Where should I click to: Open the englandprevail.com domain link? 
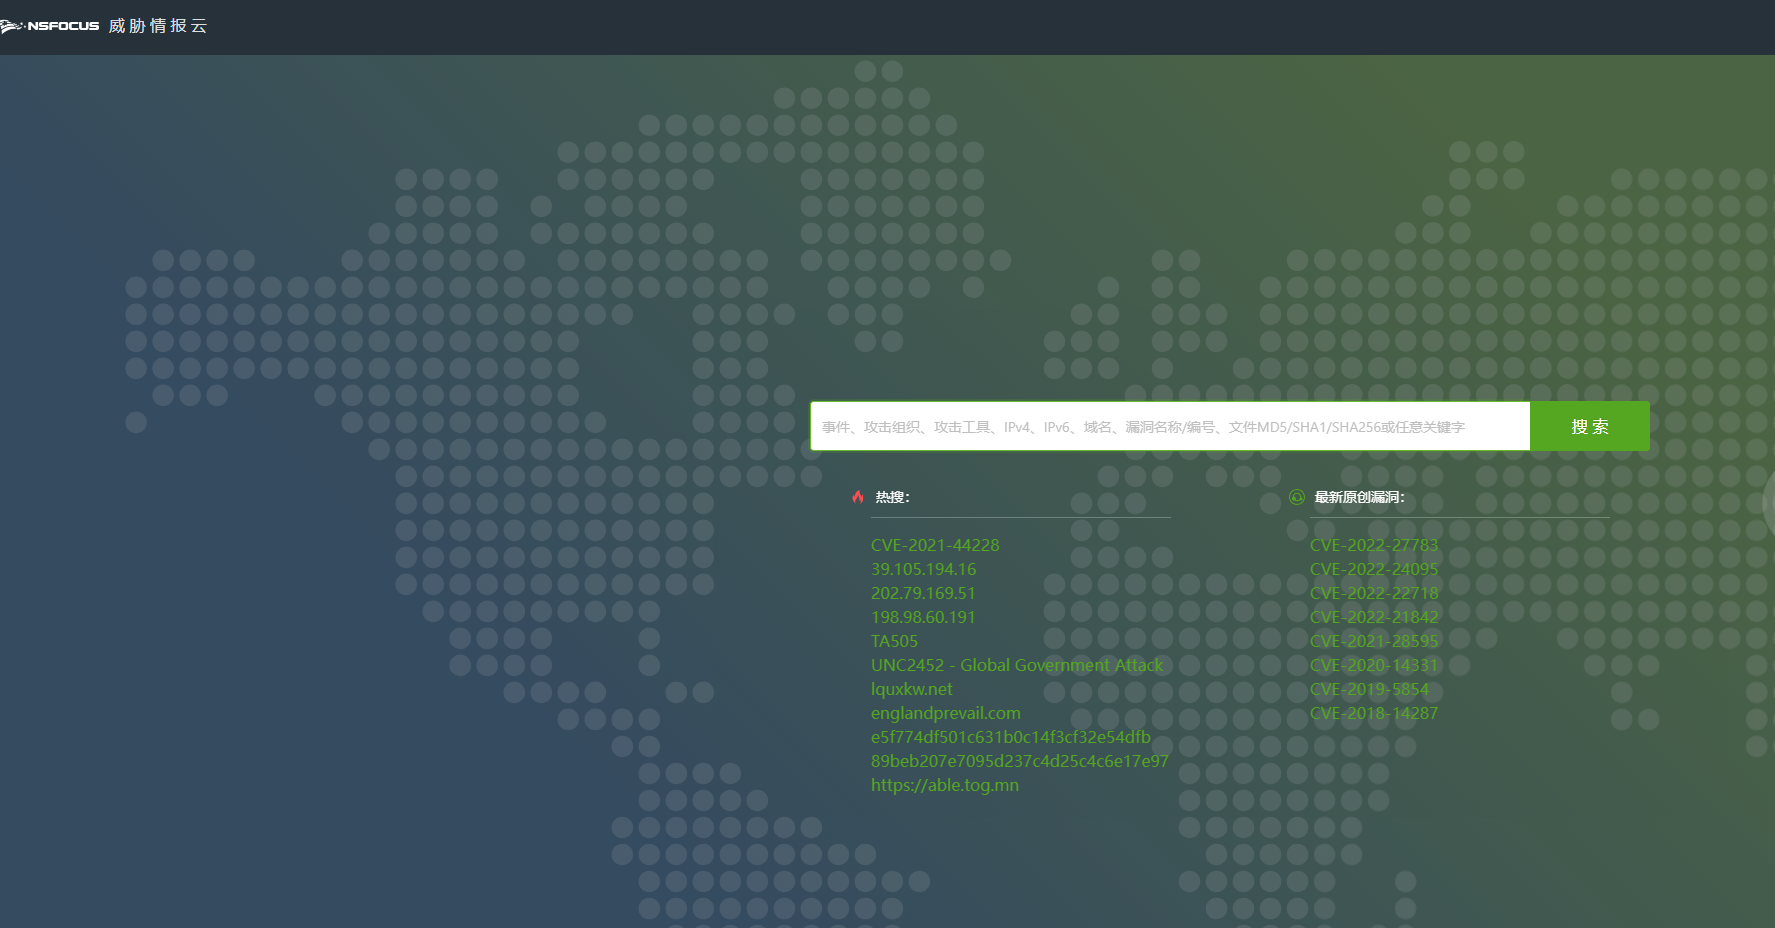945,713
